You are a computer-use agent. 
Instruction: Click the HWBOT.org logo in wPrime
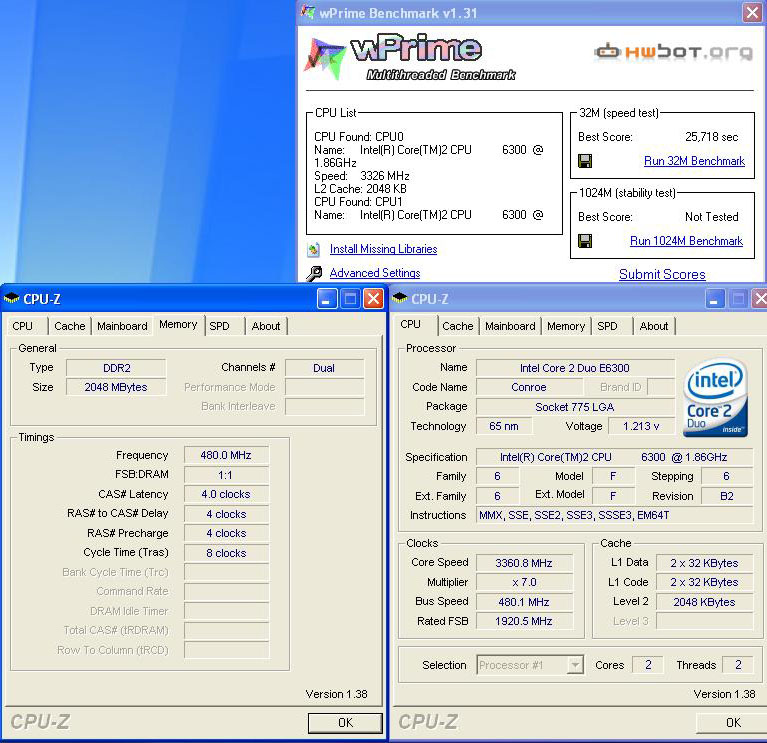(x=674, y=52)
